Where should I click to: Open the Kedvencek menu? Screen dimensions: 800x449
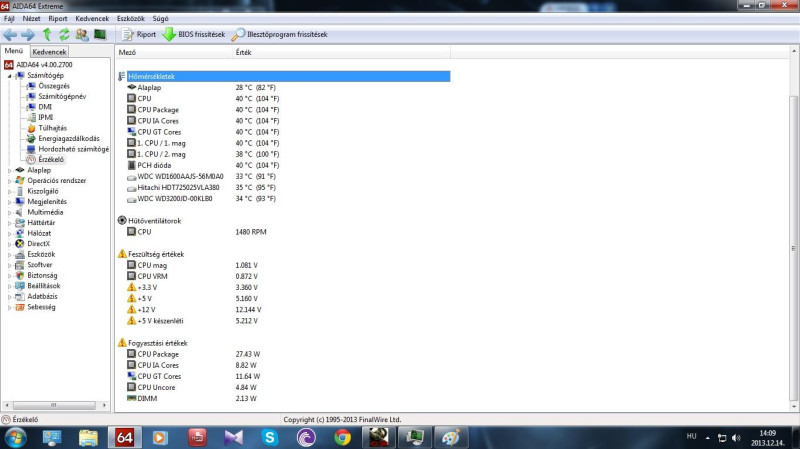coord(92,18)
